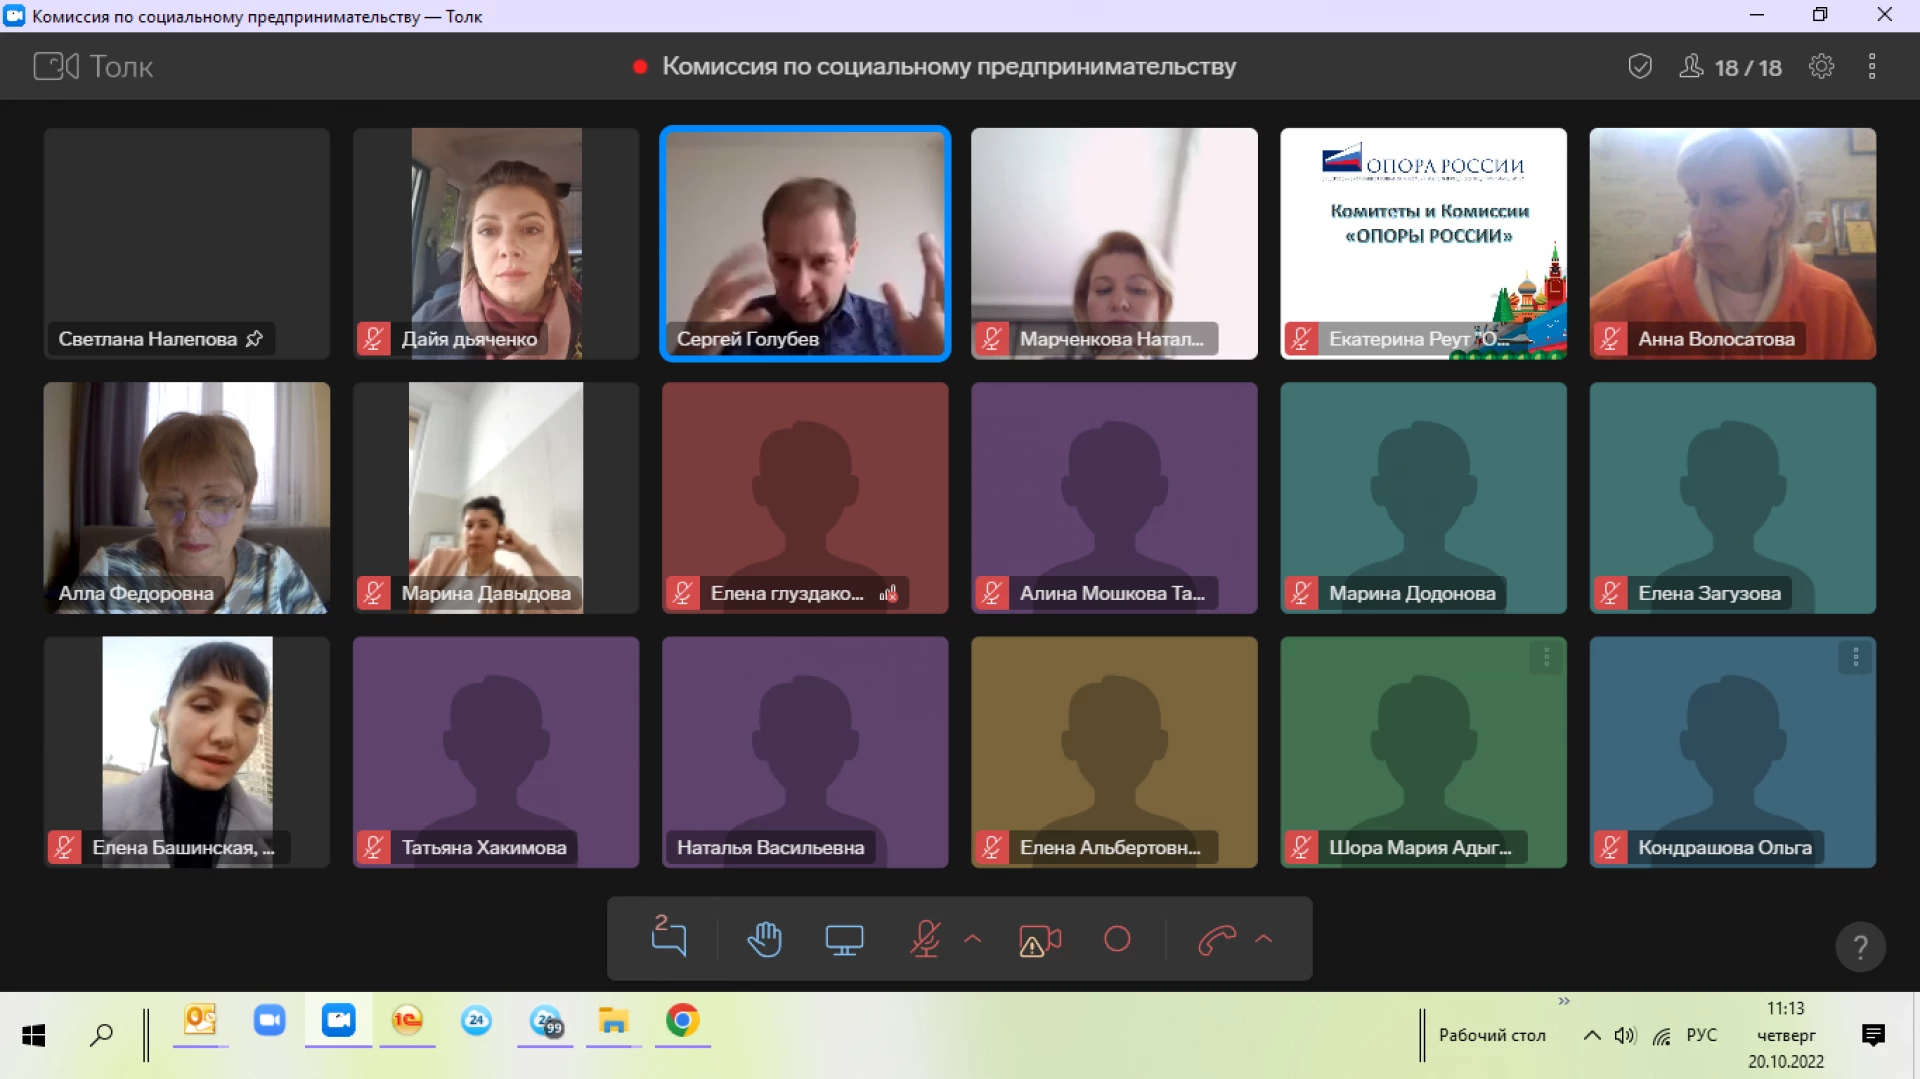Select Сергей Голубев video tile
The image size is (1920, 1079).
click(805, 243)
